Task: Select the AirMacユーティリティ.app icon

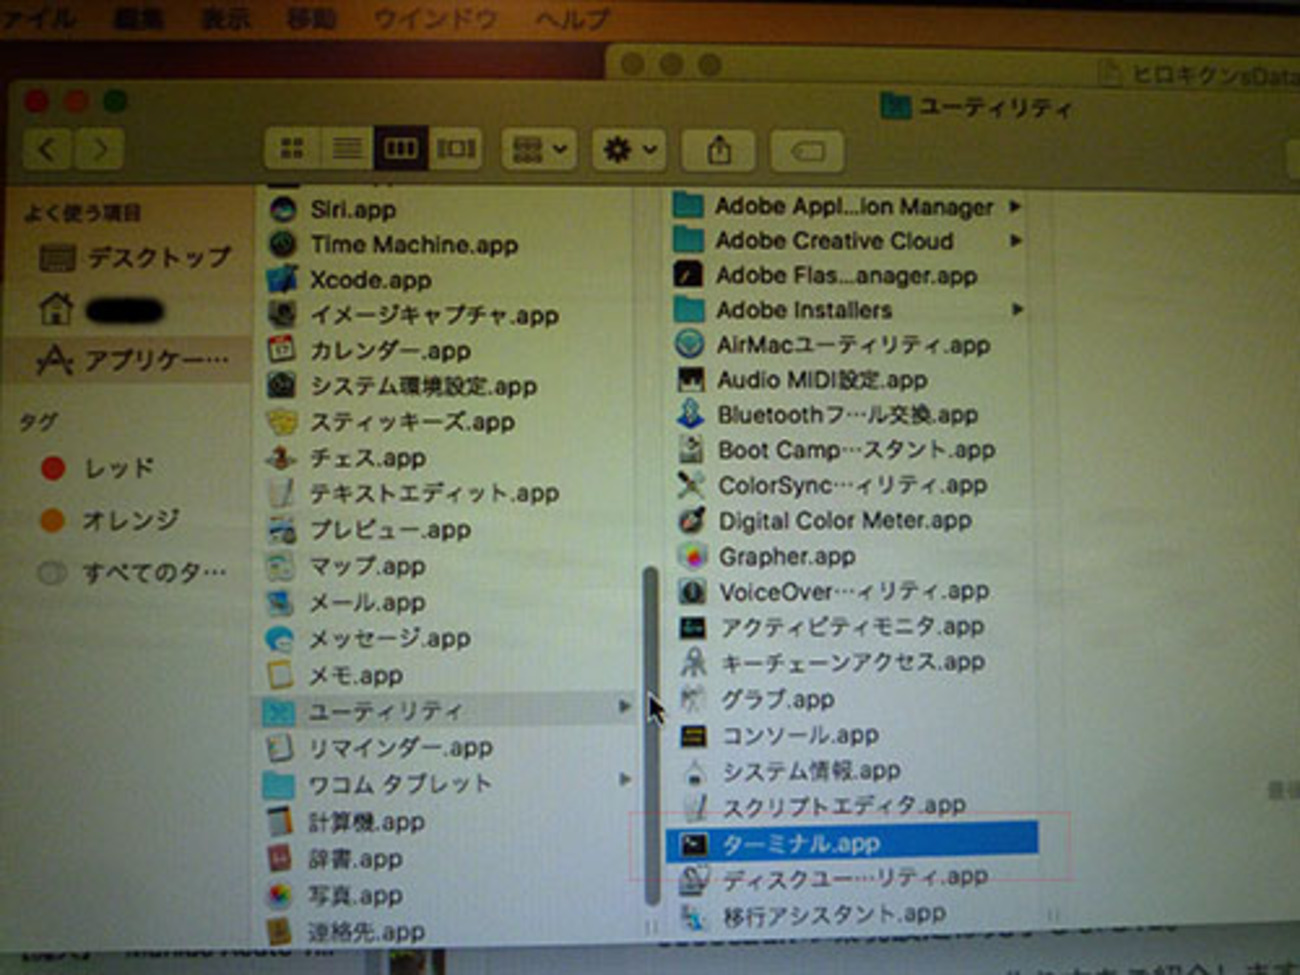Action: coord(690,345)
